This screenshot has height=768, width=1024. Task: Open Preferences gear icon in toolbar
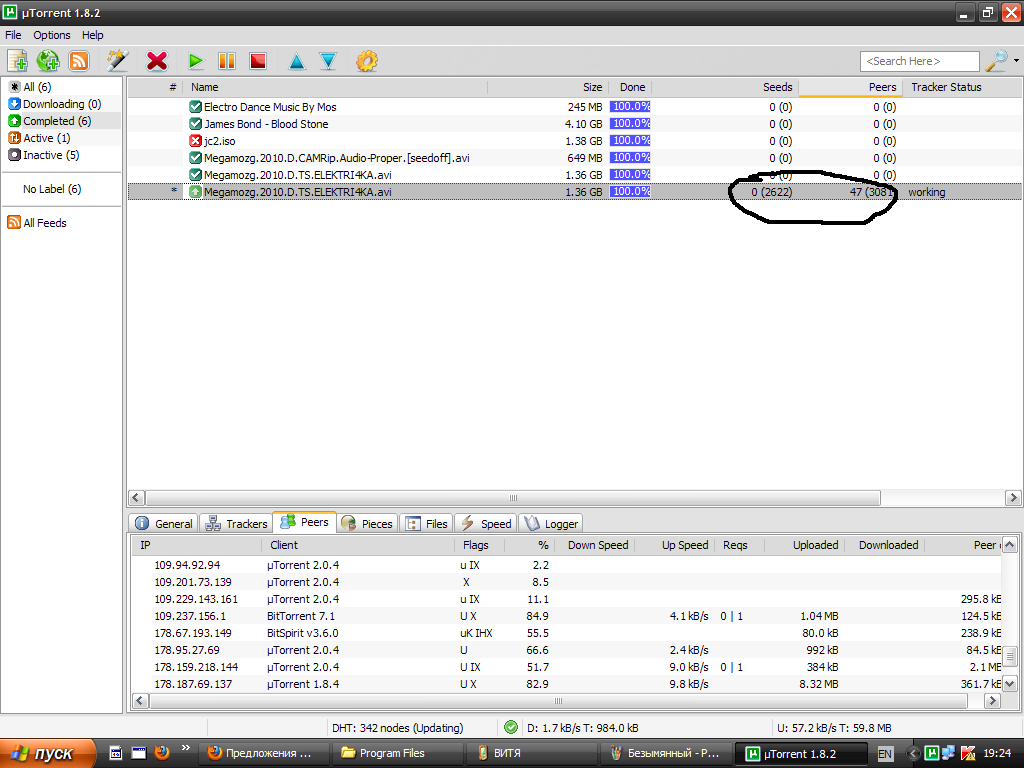367,61
